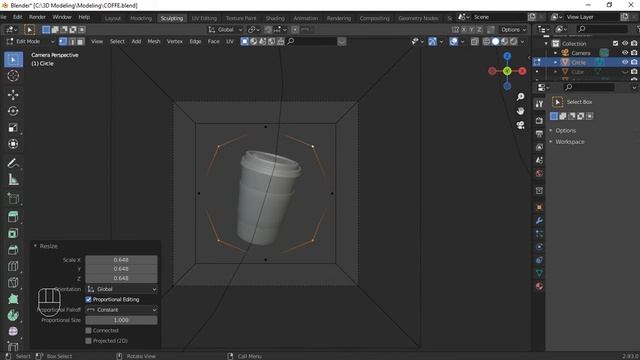
Task: Select the Inset Faces tool
Action: [x=13, y=233]
